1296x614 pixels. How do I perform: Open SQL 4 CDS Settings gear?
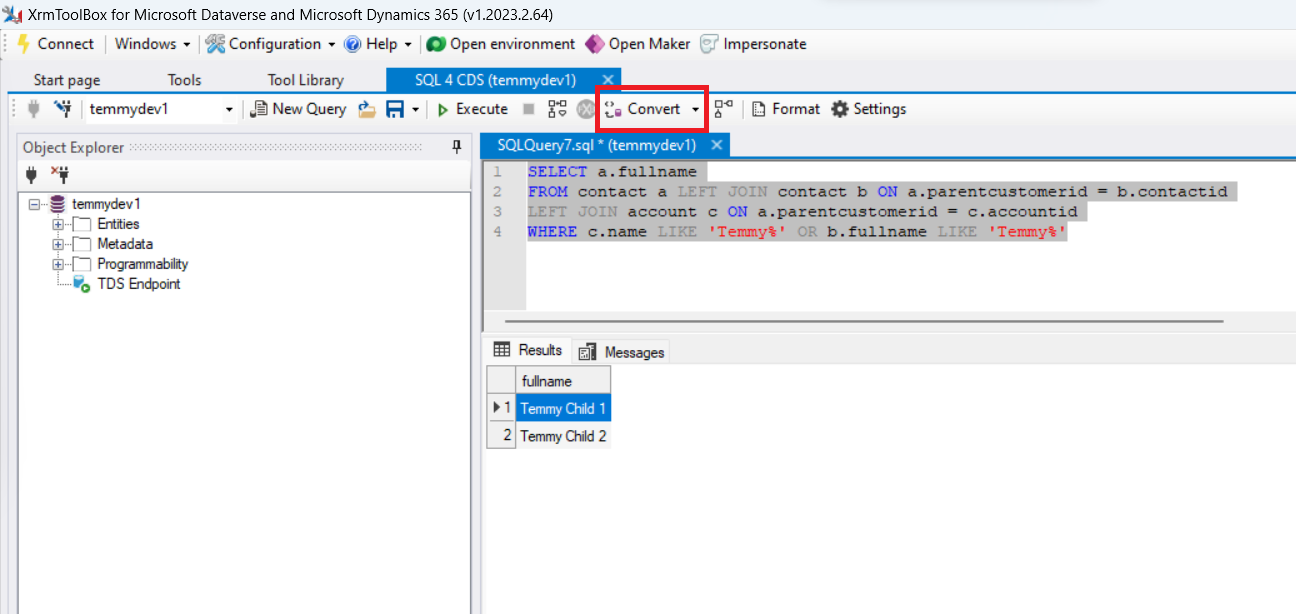(x=869, y=109)
